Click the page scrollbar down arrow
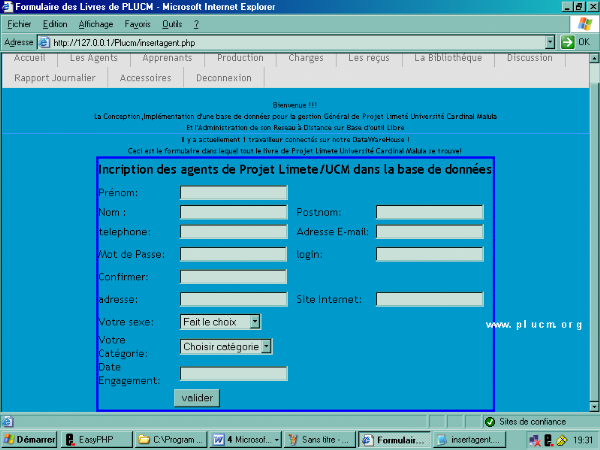The image size is (600, 450). coord(594,406)
